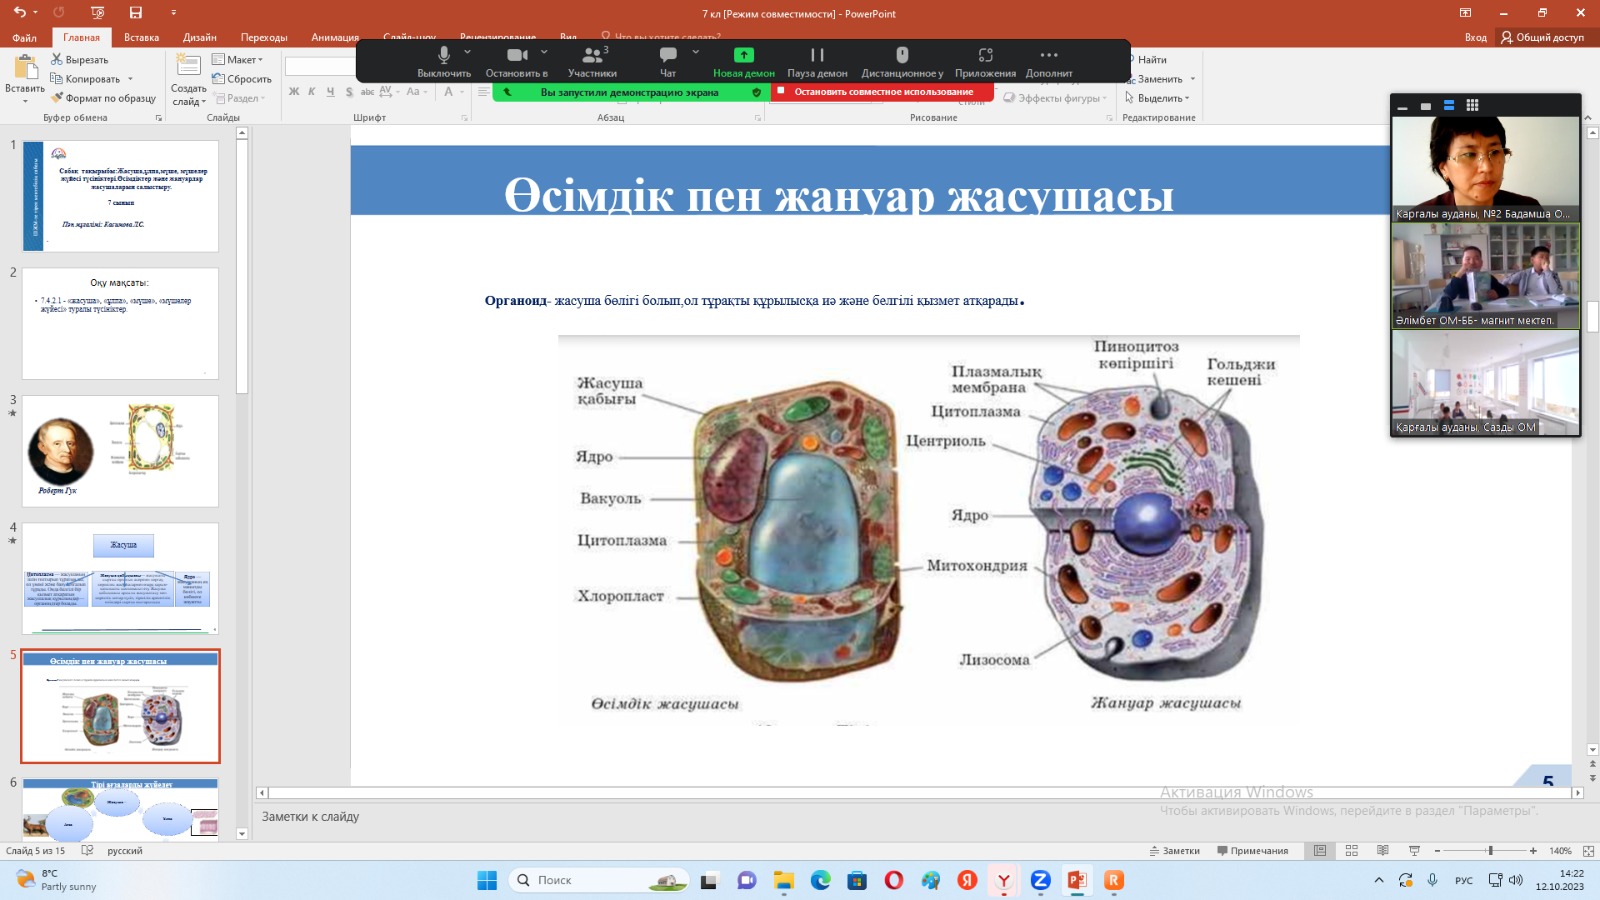Viewport: 1600px width, 900px height.
Task: Switch to the Анимация ribbon tab
Action: coord(335,37)
